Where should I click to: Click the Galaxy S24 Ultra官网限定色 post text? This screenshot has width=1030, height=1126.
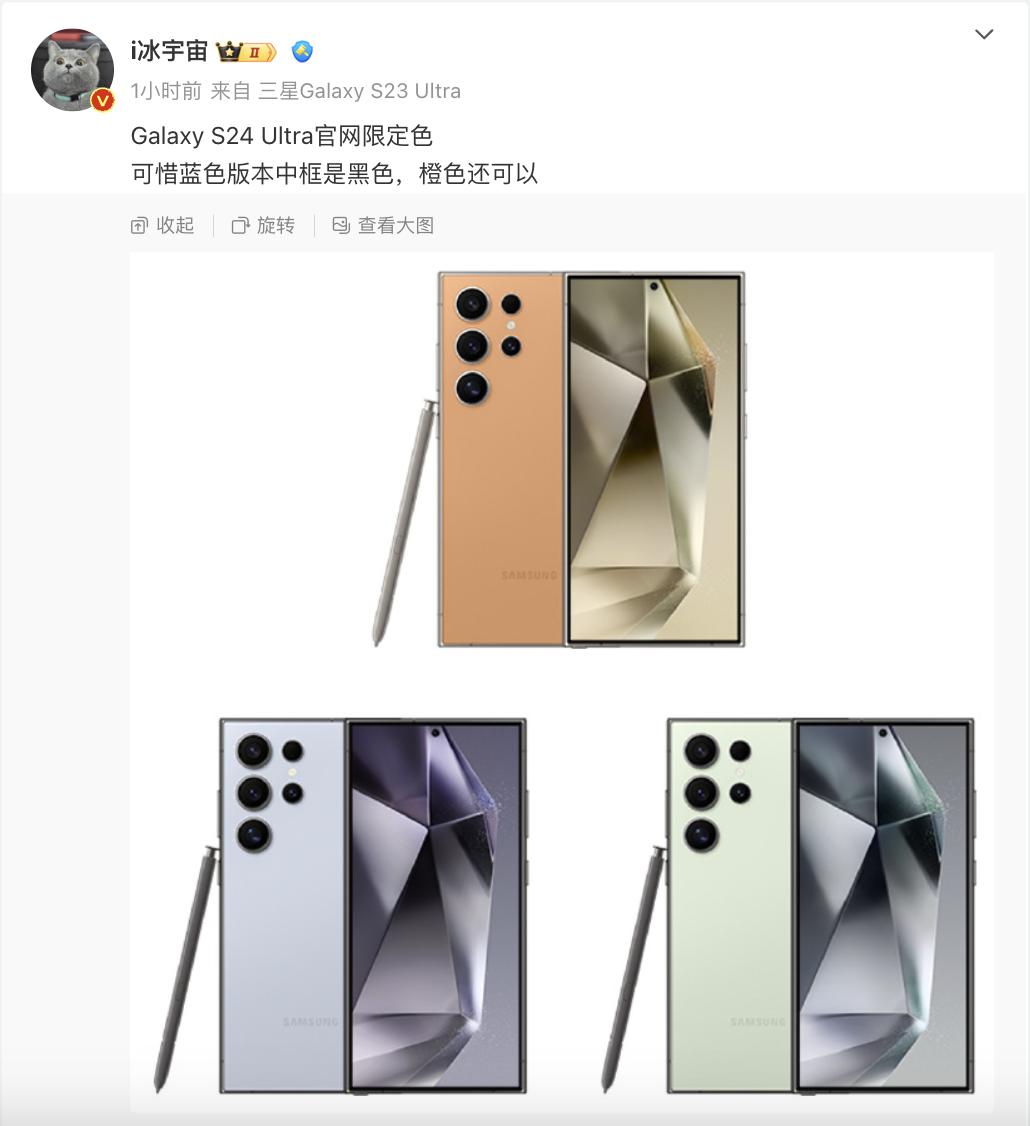pyautogui.click(x=282, y=136)
